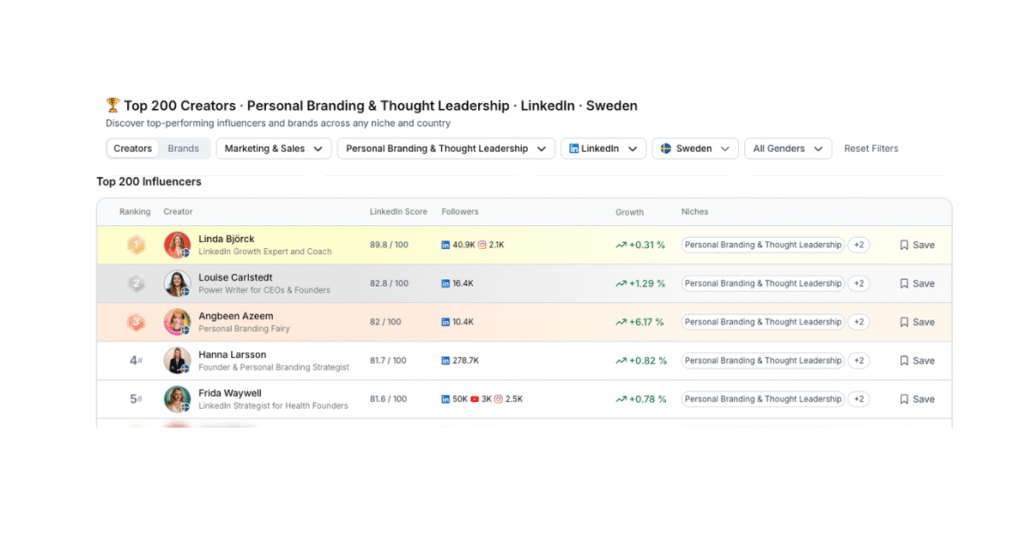Image resolution: width=1030 pixels, height=541 pixels.
Task: Click Louise Carlstedt's avatar photo
Action: coord(177,284)
